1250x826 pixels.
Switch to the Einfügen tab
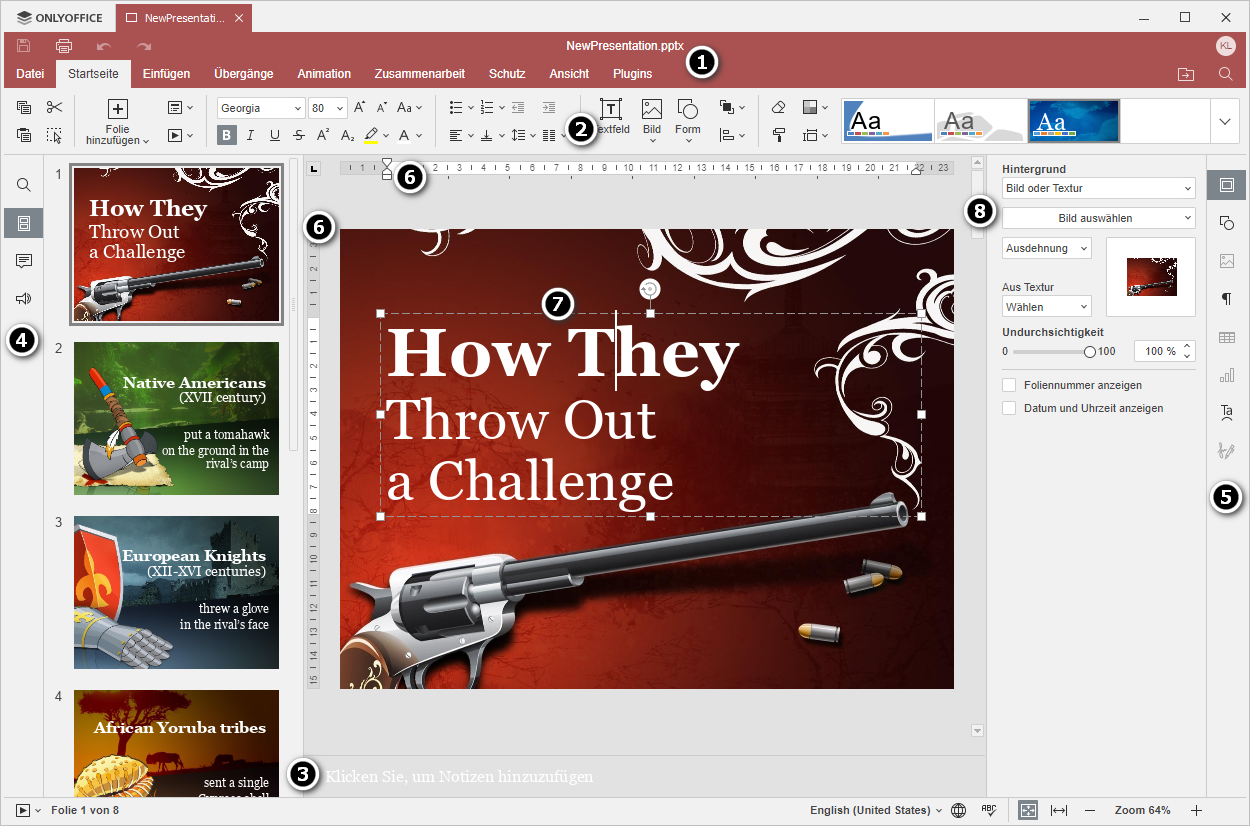tap(166, 74)
